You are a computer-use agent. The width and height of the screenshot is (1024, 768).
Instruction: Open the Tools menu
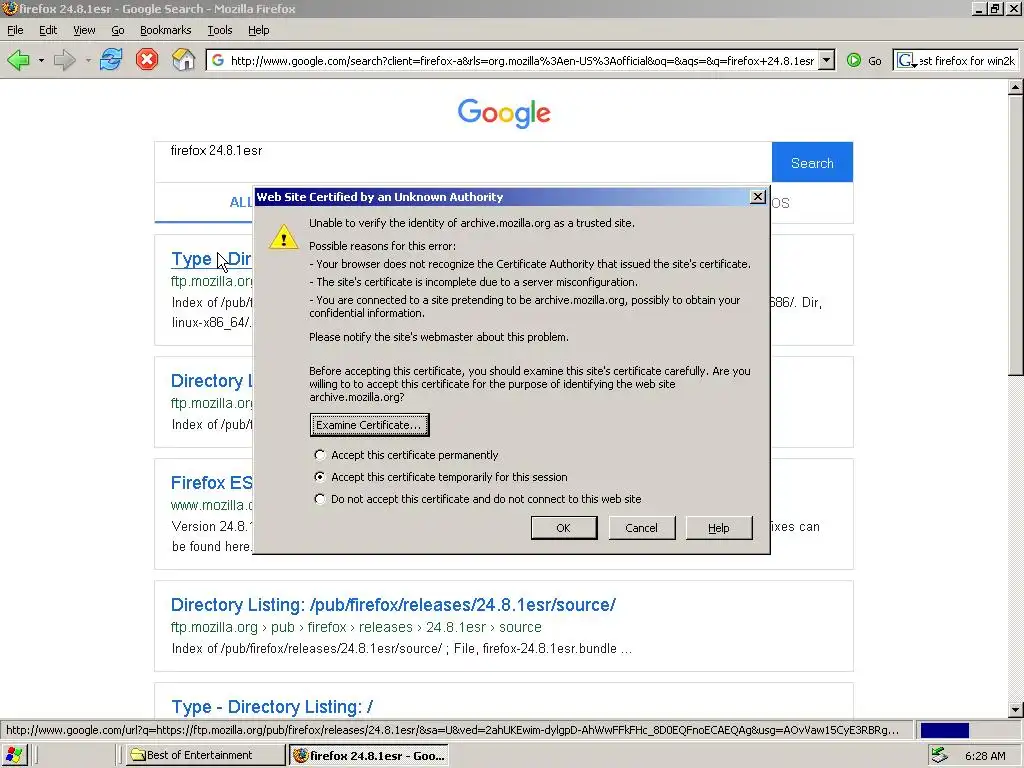219,30
